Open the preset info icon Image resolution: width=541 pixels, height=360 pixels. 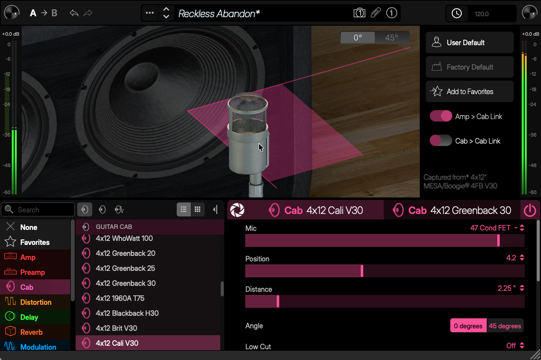pyautogui.click(x=391, y=13)
